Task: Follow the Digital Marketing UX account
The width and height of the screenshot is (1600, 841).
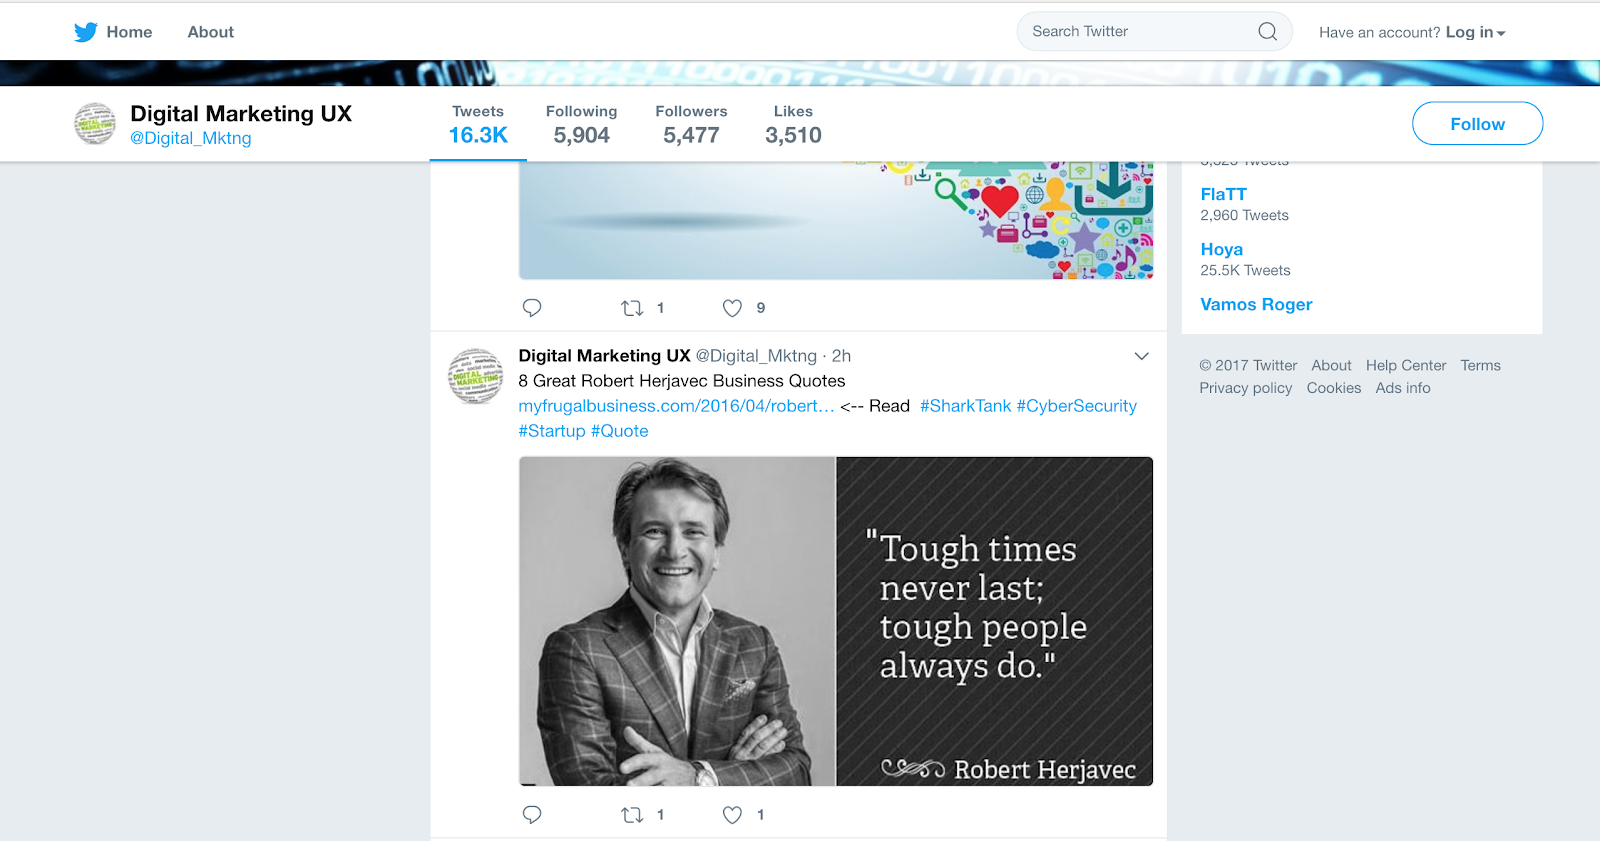Action: [x=1477, y=124]
